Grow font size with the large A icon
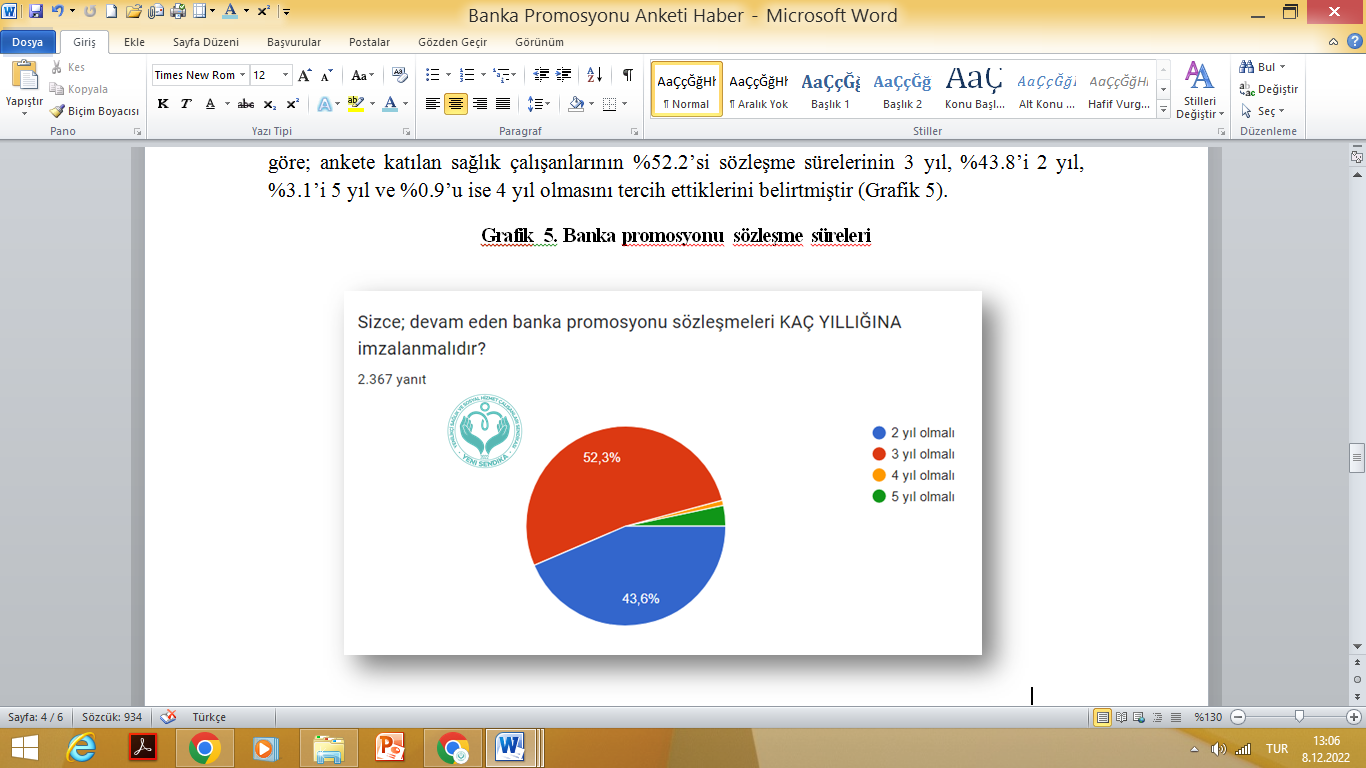 coord(305,75)
